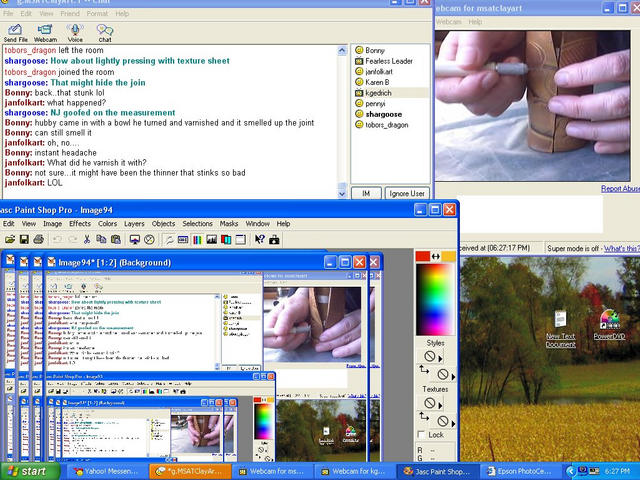The width and height of the screenshot is (640, 480).
Task: Select pennyi in the user list
Action: [375, 103]
